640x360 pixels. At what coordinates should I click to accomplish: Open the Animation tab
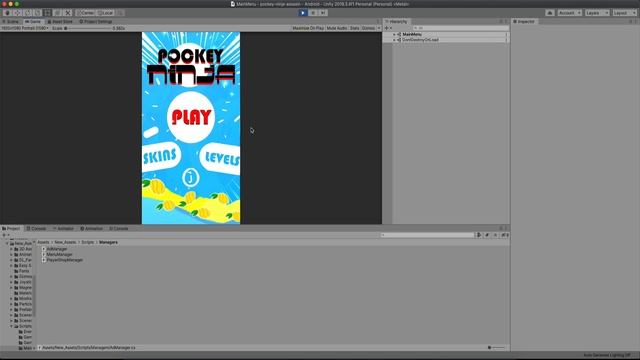91,229
